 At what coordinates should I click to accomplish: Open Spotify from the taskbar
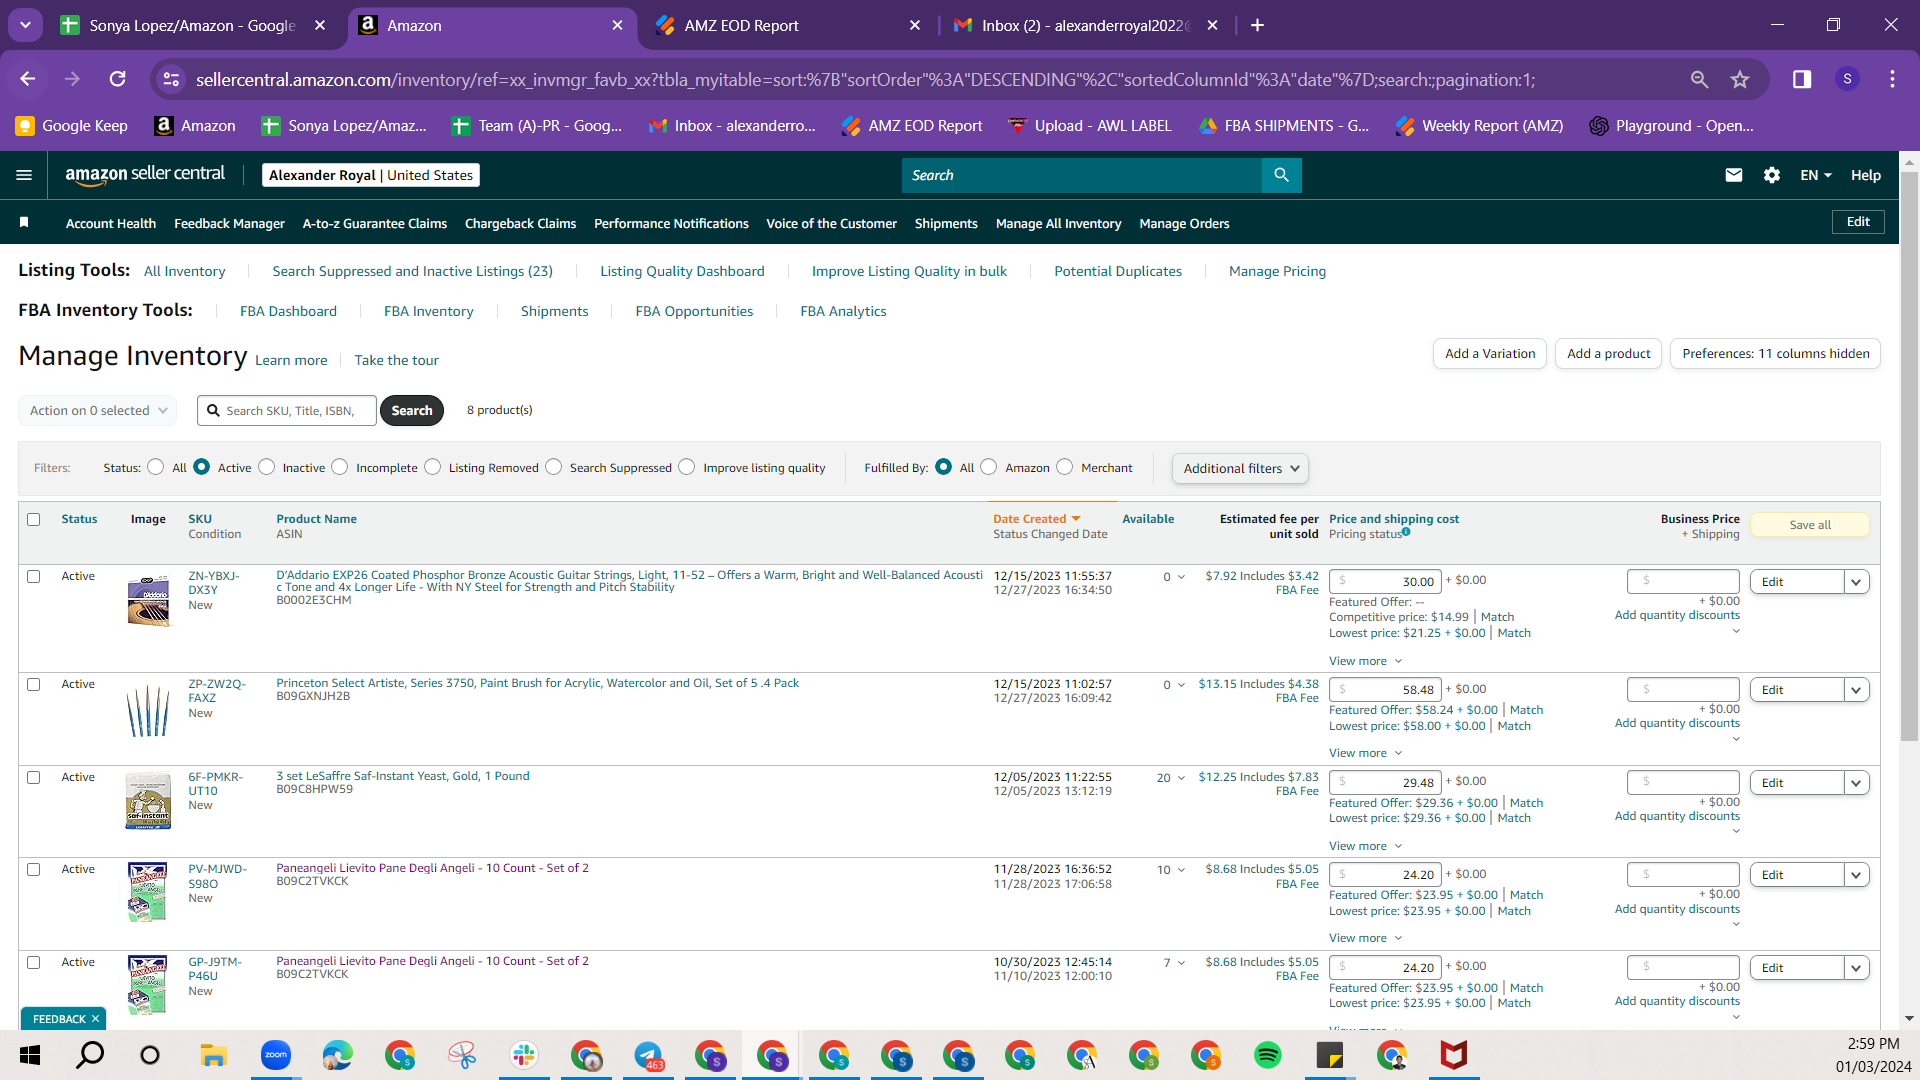[1268, 1055]
